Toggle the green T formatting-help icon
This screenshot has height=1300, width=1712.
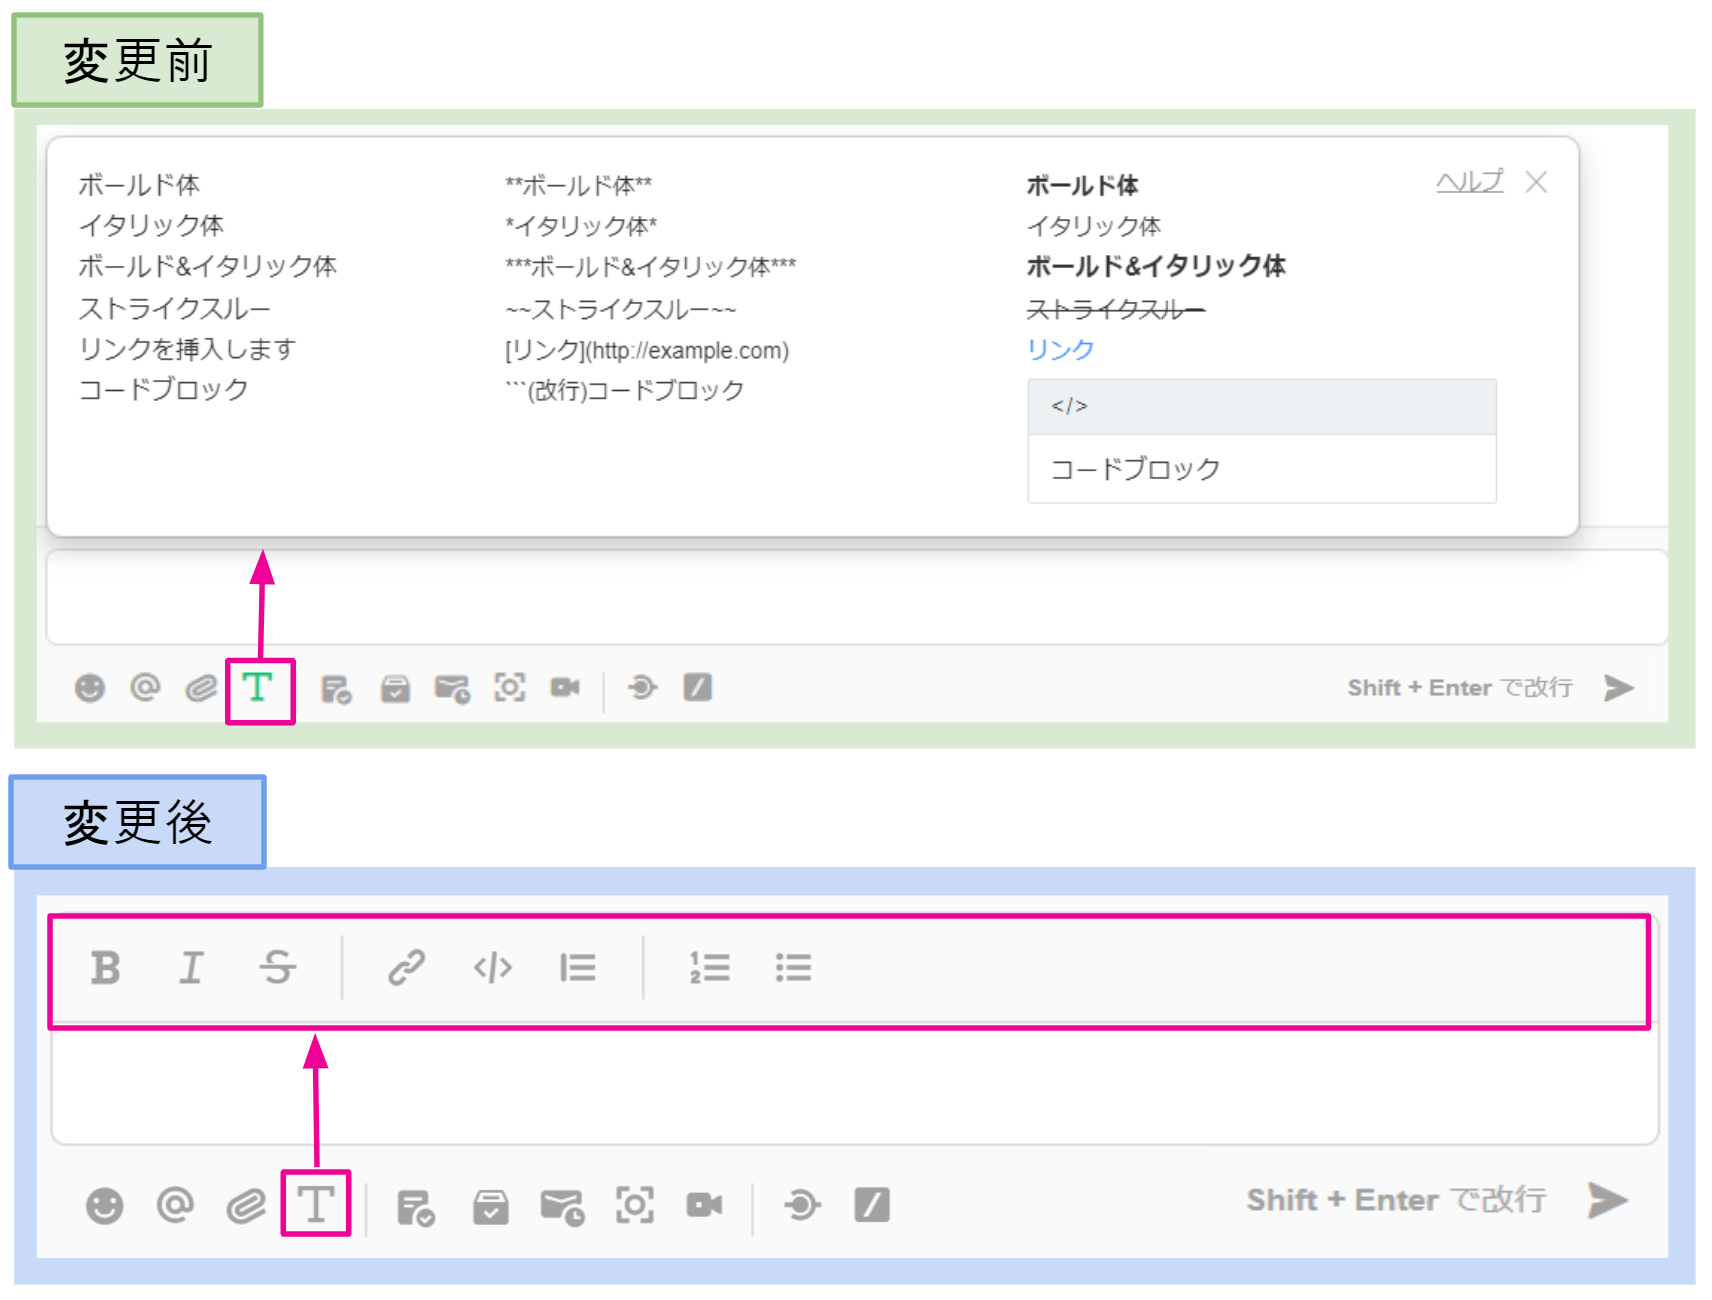click(258, 687)
